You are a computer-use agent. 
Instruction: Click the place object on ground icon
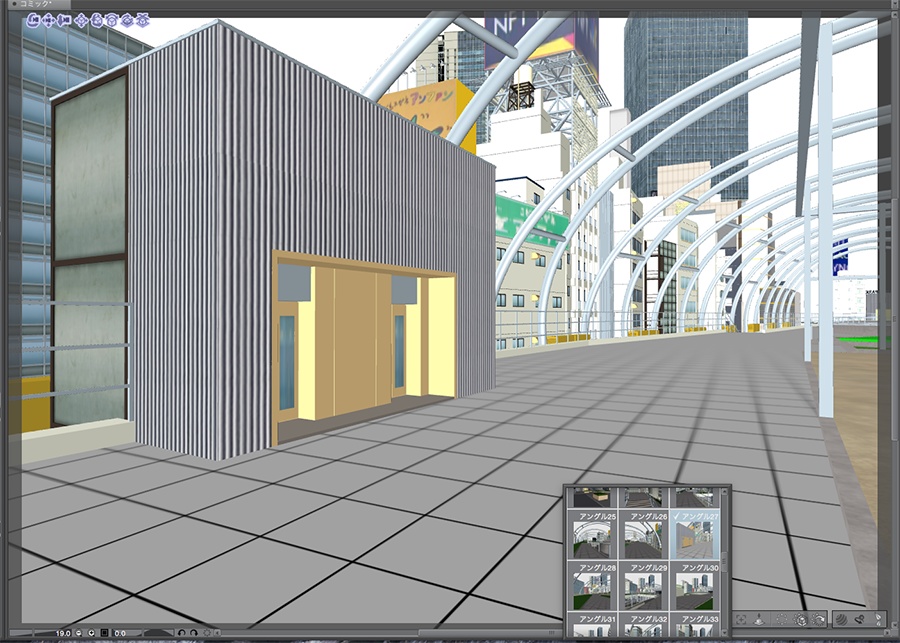759,619
